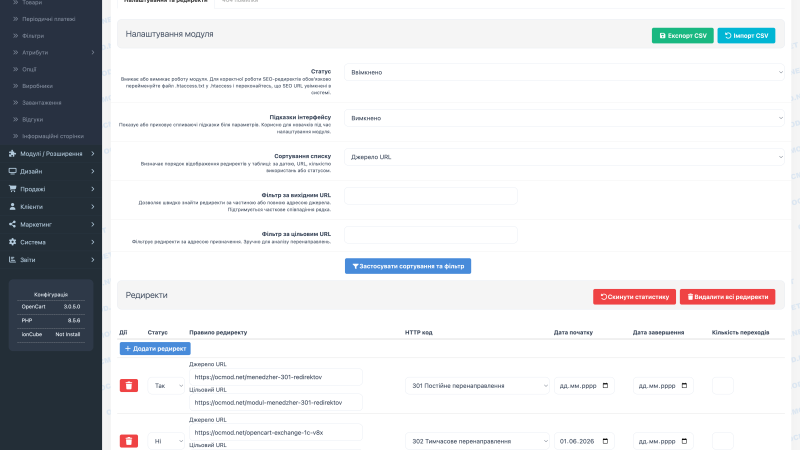This screenshot has width=800, height=450.
Task: Click Видалити всі редиректи button
Action: [728, 297]
